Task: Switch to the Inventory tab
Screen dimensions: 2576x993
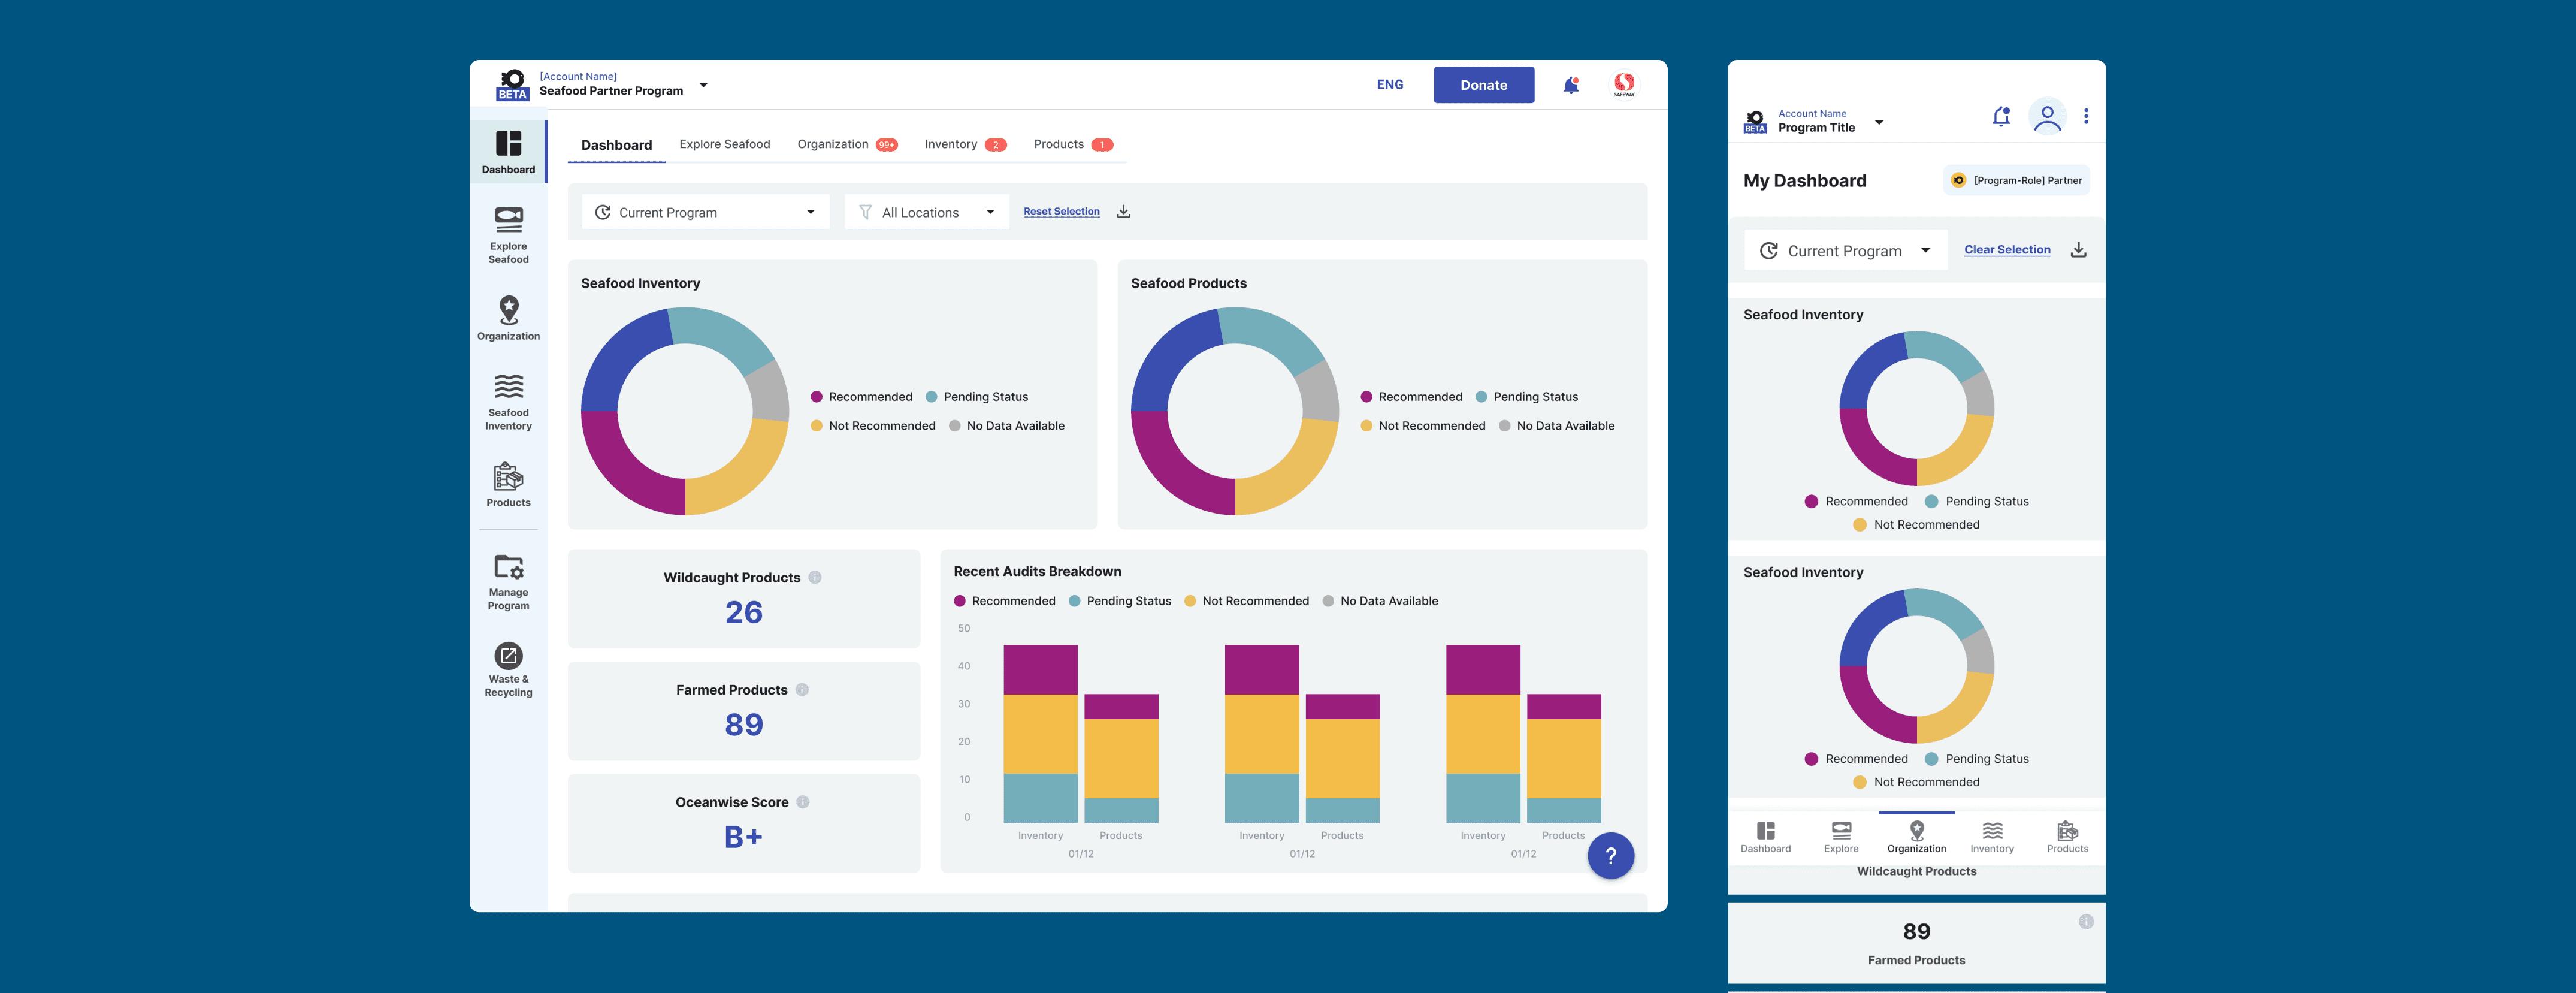Action: click(x=951, y=144)
